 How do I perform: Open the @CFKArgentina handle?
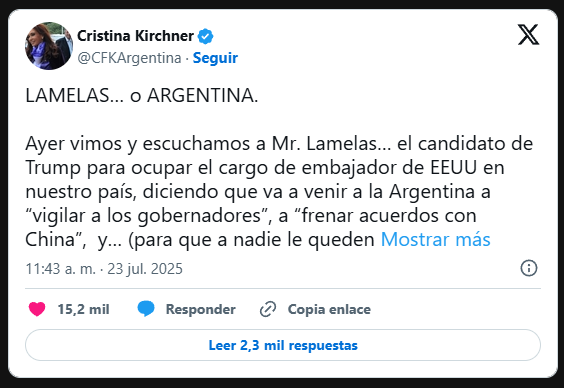129,58
